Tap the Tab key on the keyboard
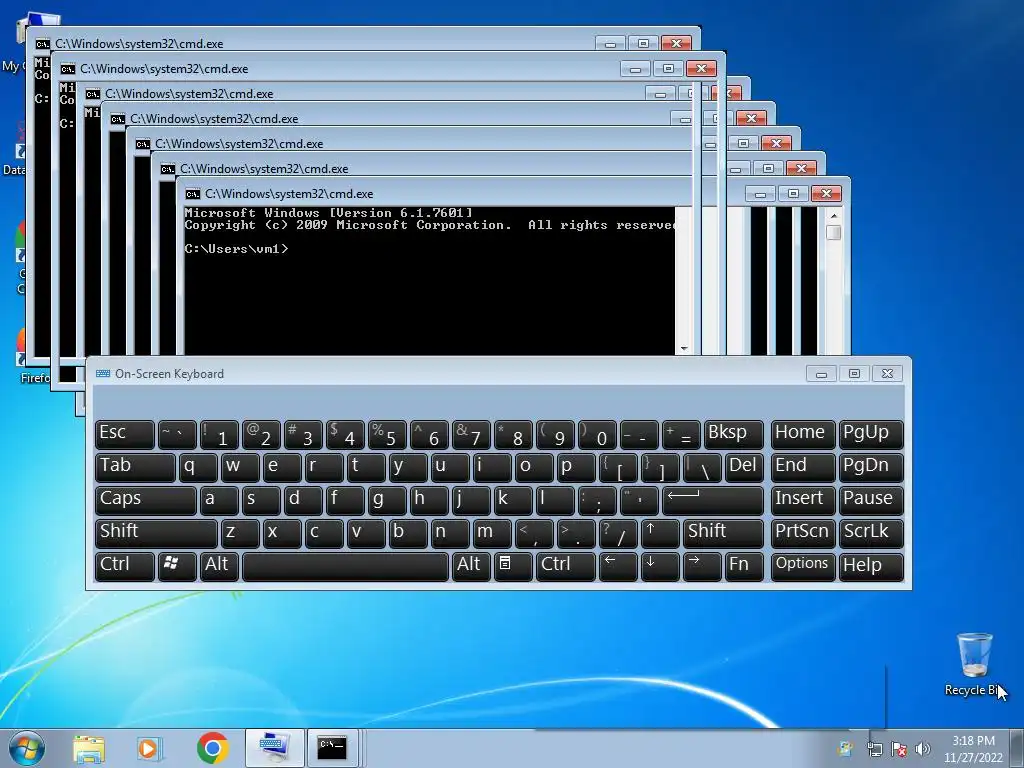 (135, 467)
